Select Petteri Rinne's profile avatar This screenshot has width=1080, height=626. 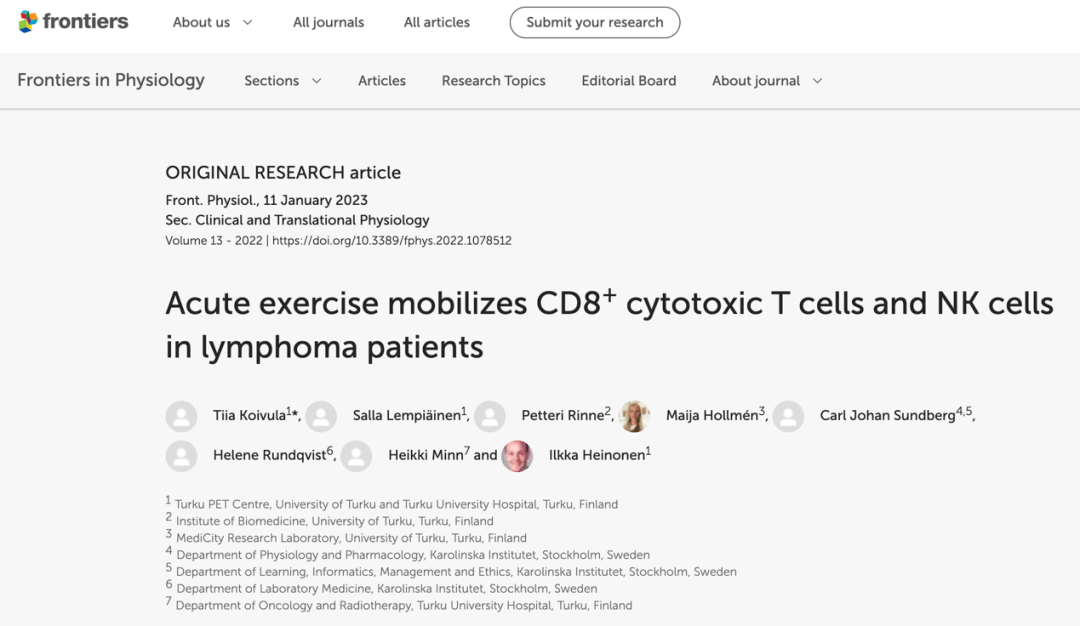490,417
